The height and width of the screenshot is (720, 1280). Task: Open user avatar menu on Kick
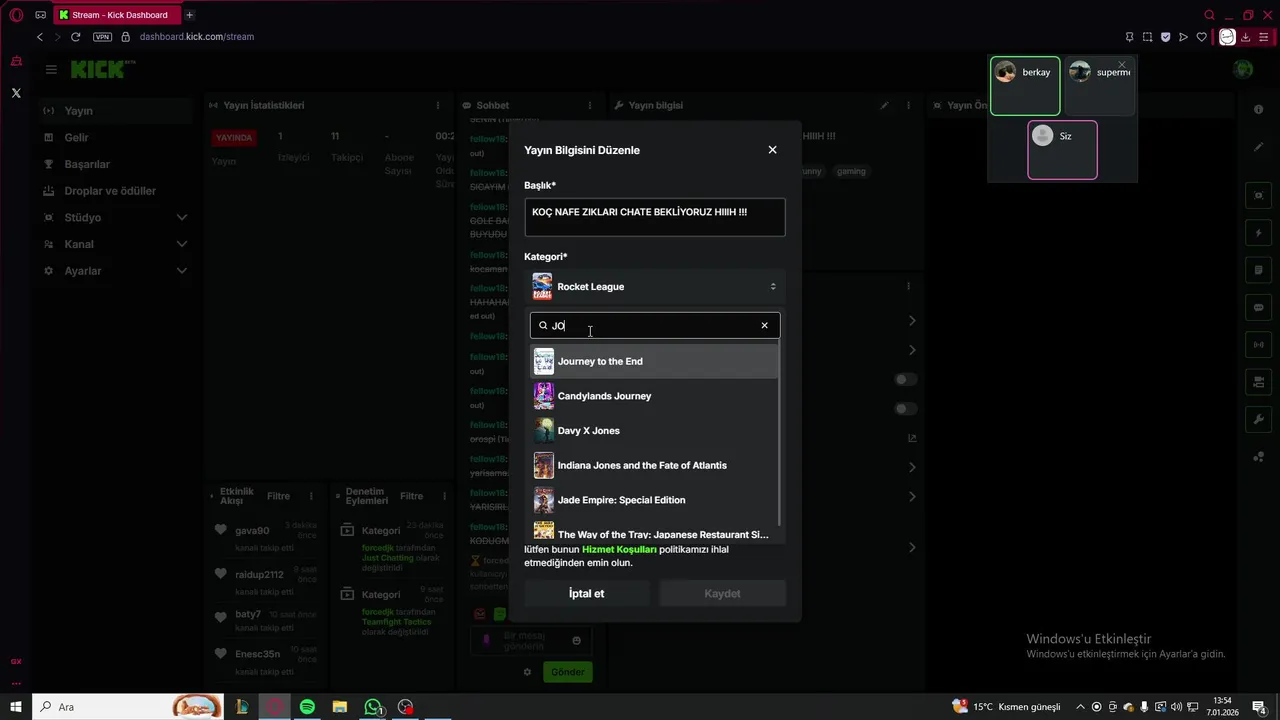[1243, 69]
